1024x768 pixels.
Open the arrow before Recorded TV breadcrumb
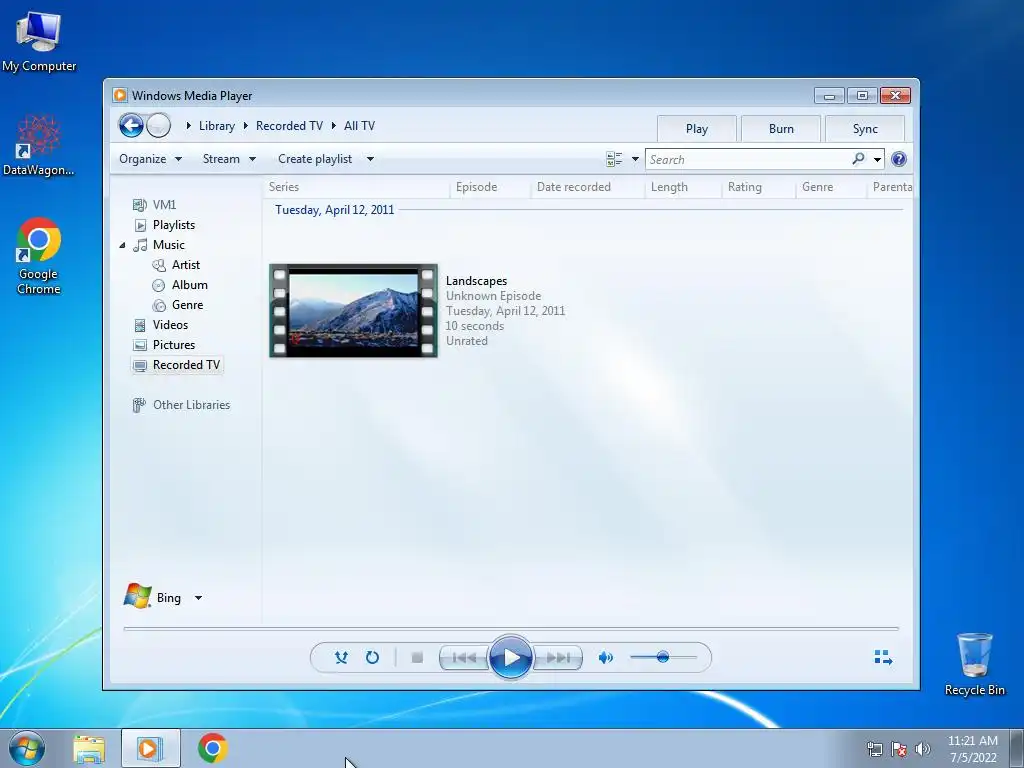click(x=246, y=125)
